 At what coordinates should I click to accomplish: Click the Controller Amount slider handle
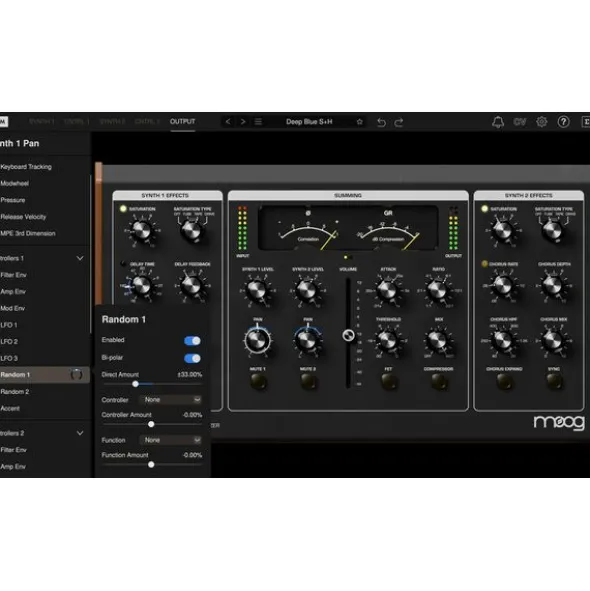click(151, 424)
